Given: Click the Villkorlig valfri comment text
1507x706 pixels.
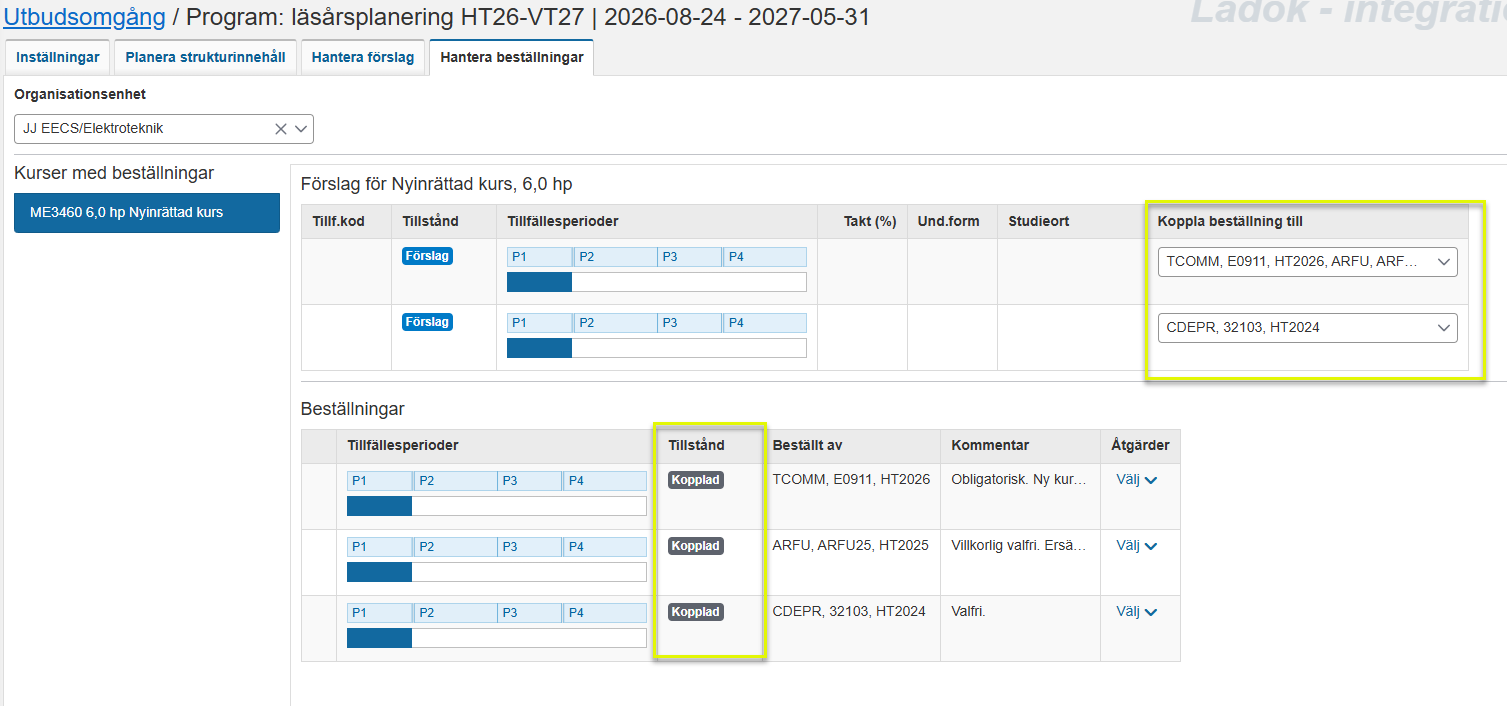Looking at the screenshot, I should coord(1018,546).
